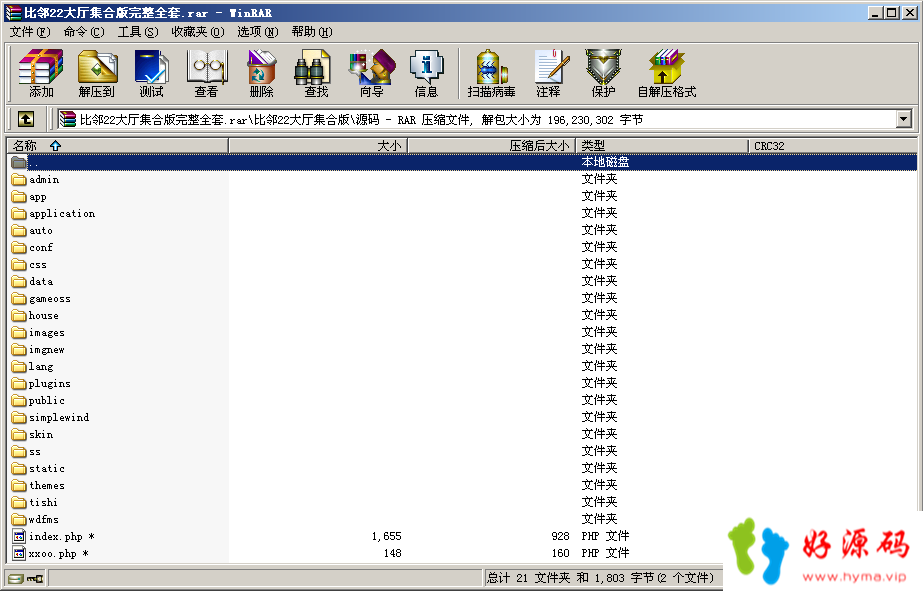
Task: Sort by Packed Size (压缩后大小) header
Action: click(492, 145)
